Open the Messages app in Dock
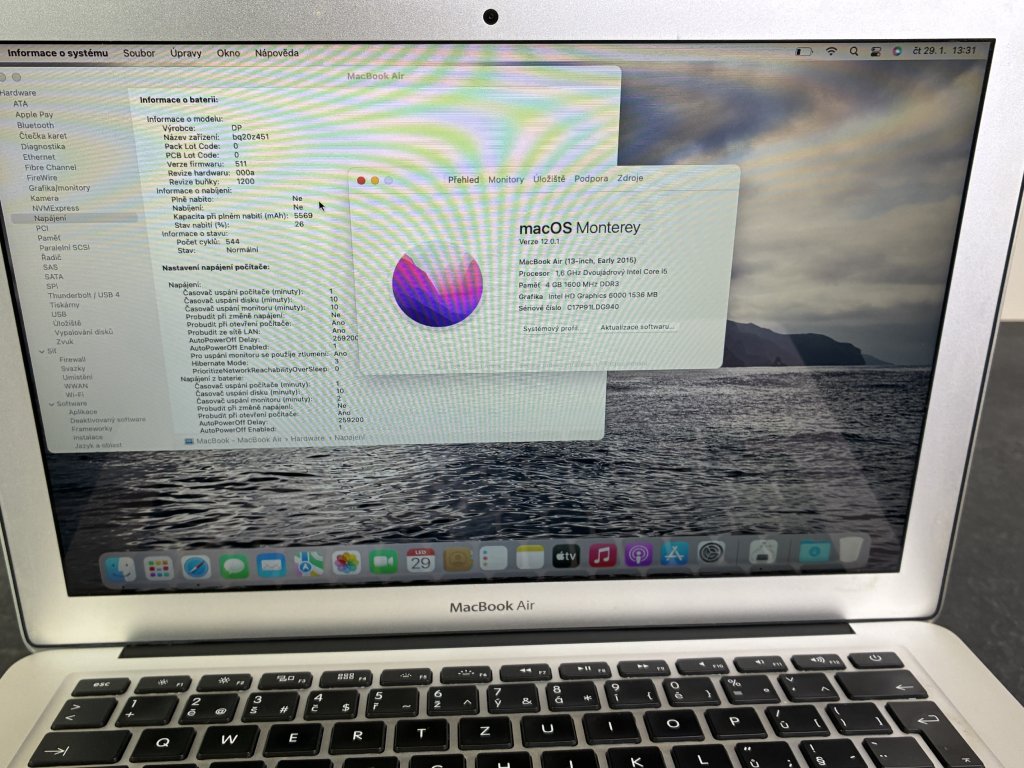The width and height of the screenshot is (1024, 768). click(234, 566)
